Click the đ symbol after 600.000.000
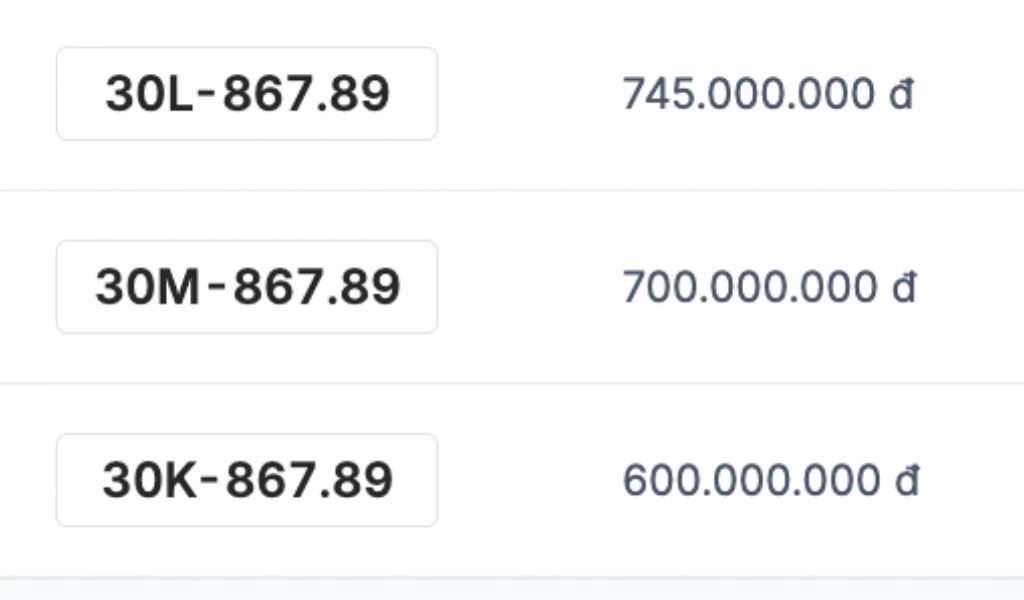Viewport: 1024px width, 600px height. 907,480
